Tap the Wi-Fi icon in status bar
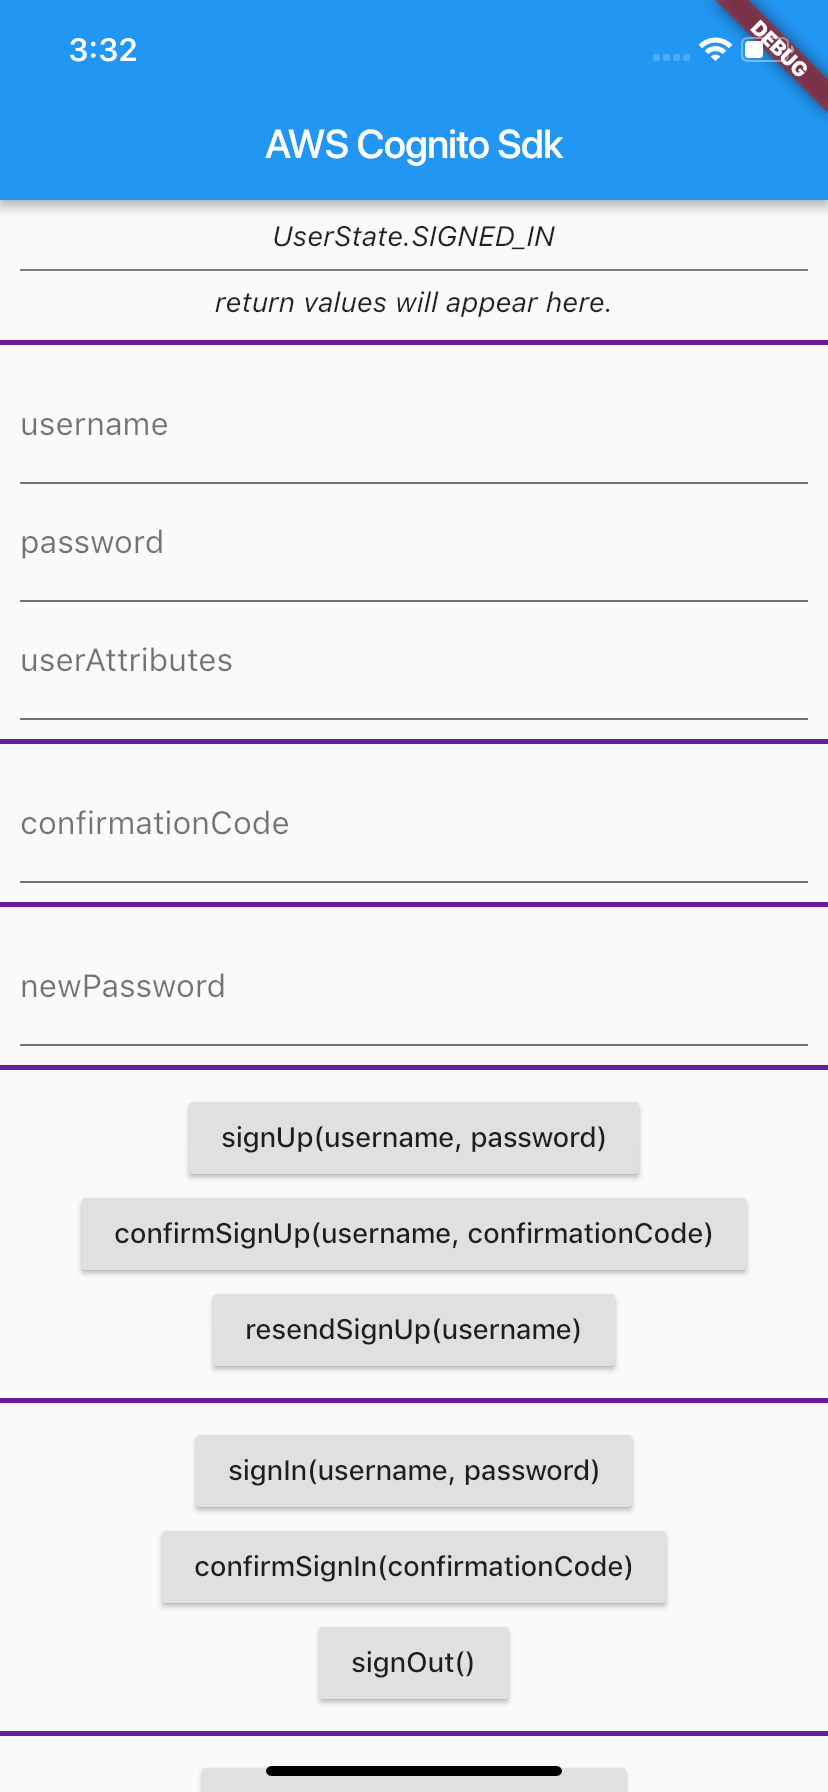 click(715, 49)
